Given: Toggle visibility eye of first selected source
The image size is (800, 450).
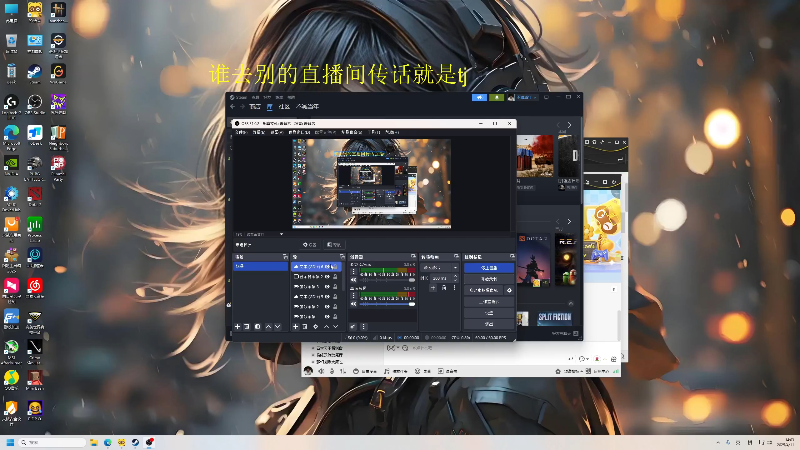Looking at the screenshot, I should click(328, 266).
